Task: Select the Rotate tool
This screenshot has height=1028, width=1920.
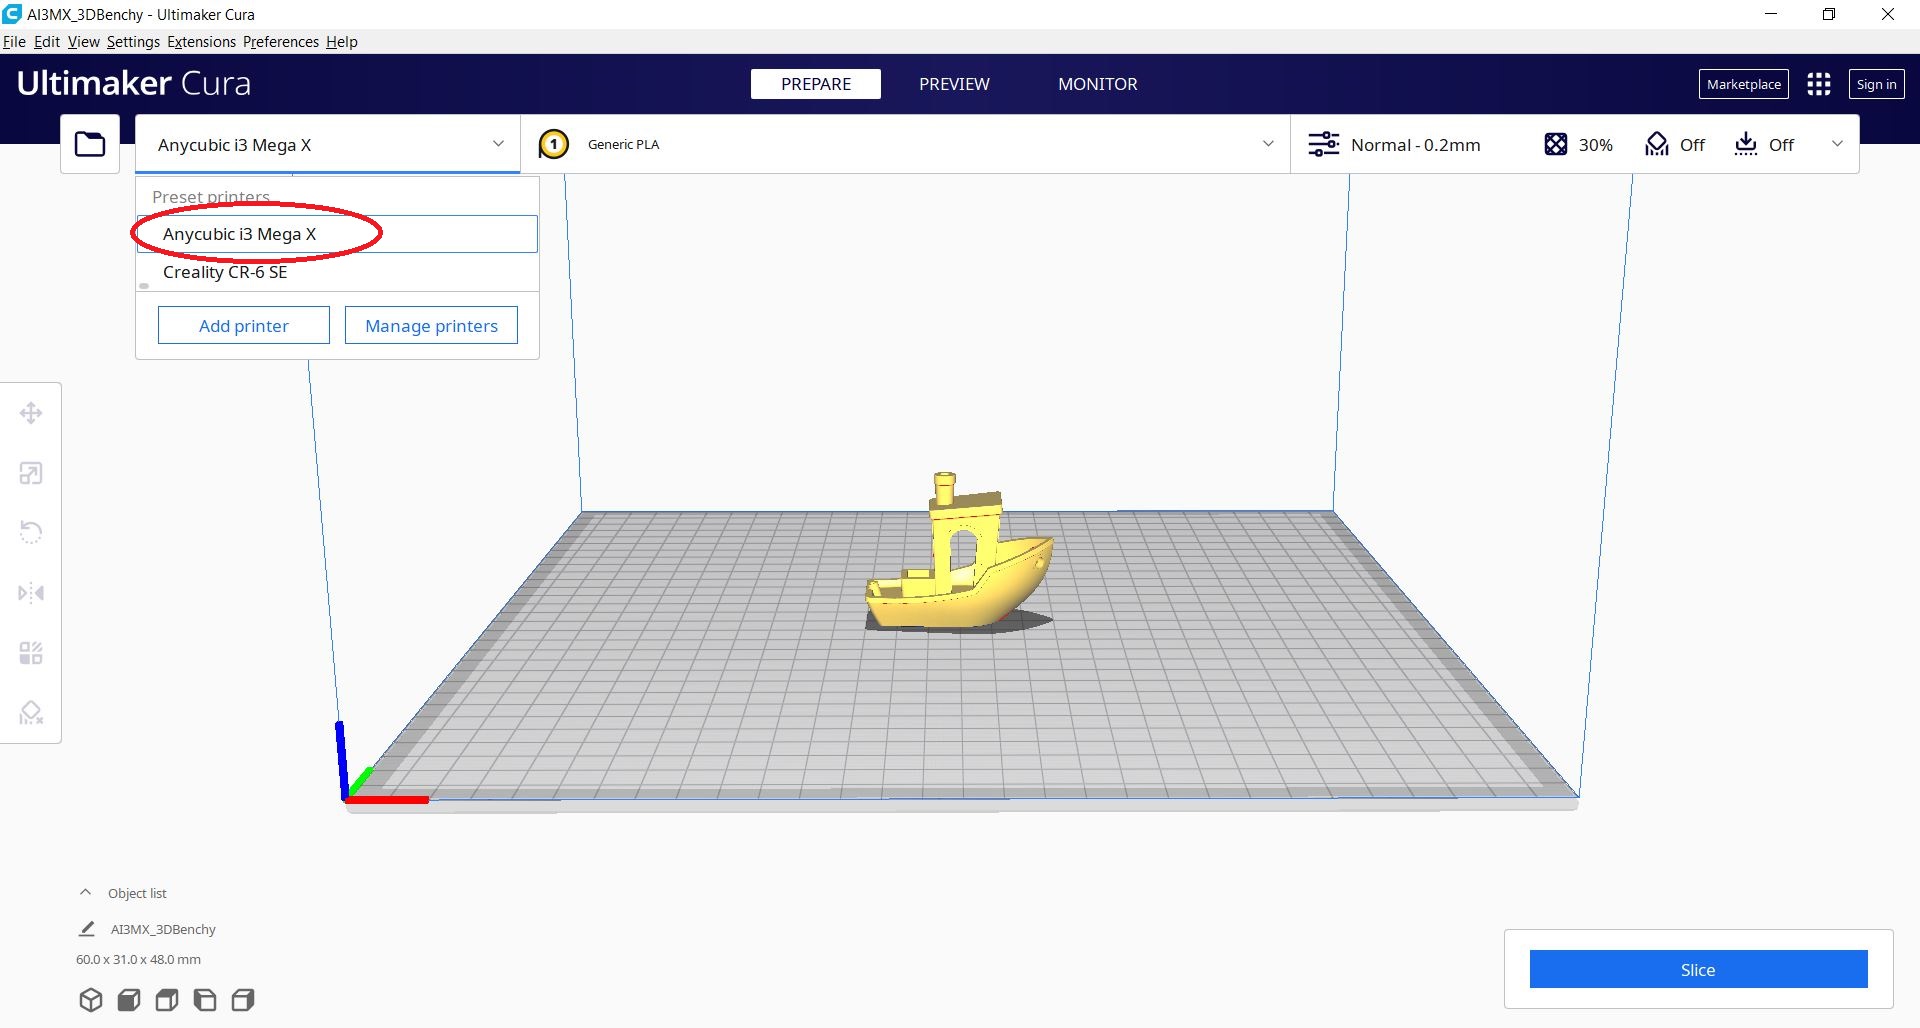Action: point(31,532)
